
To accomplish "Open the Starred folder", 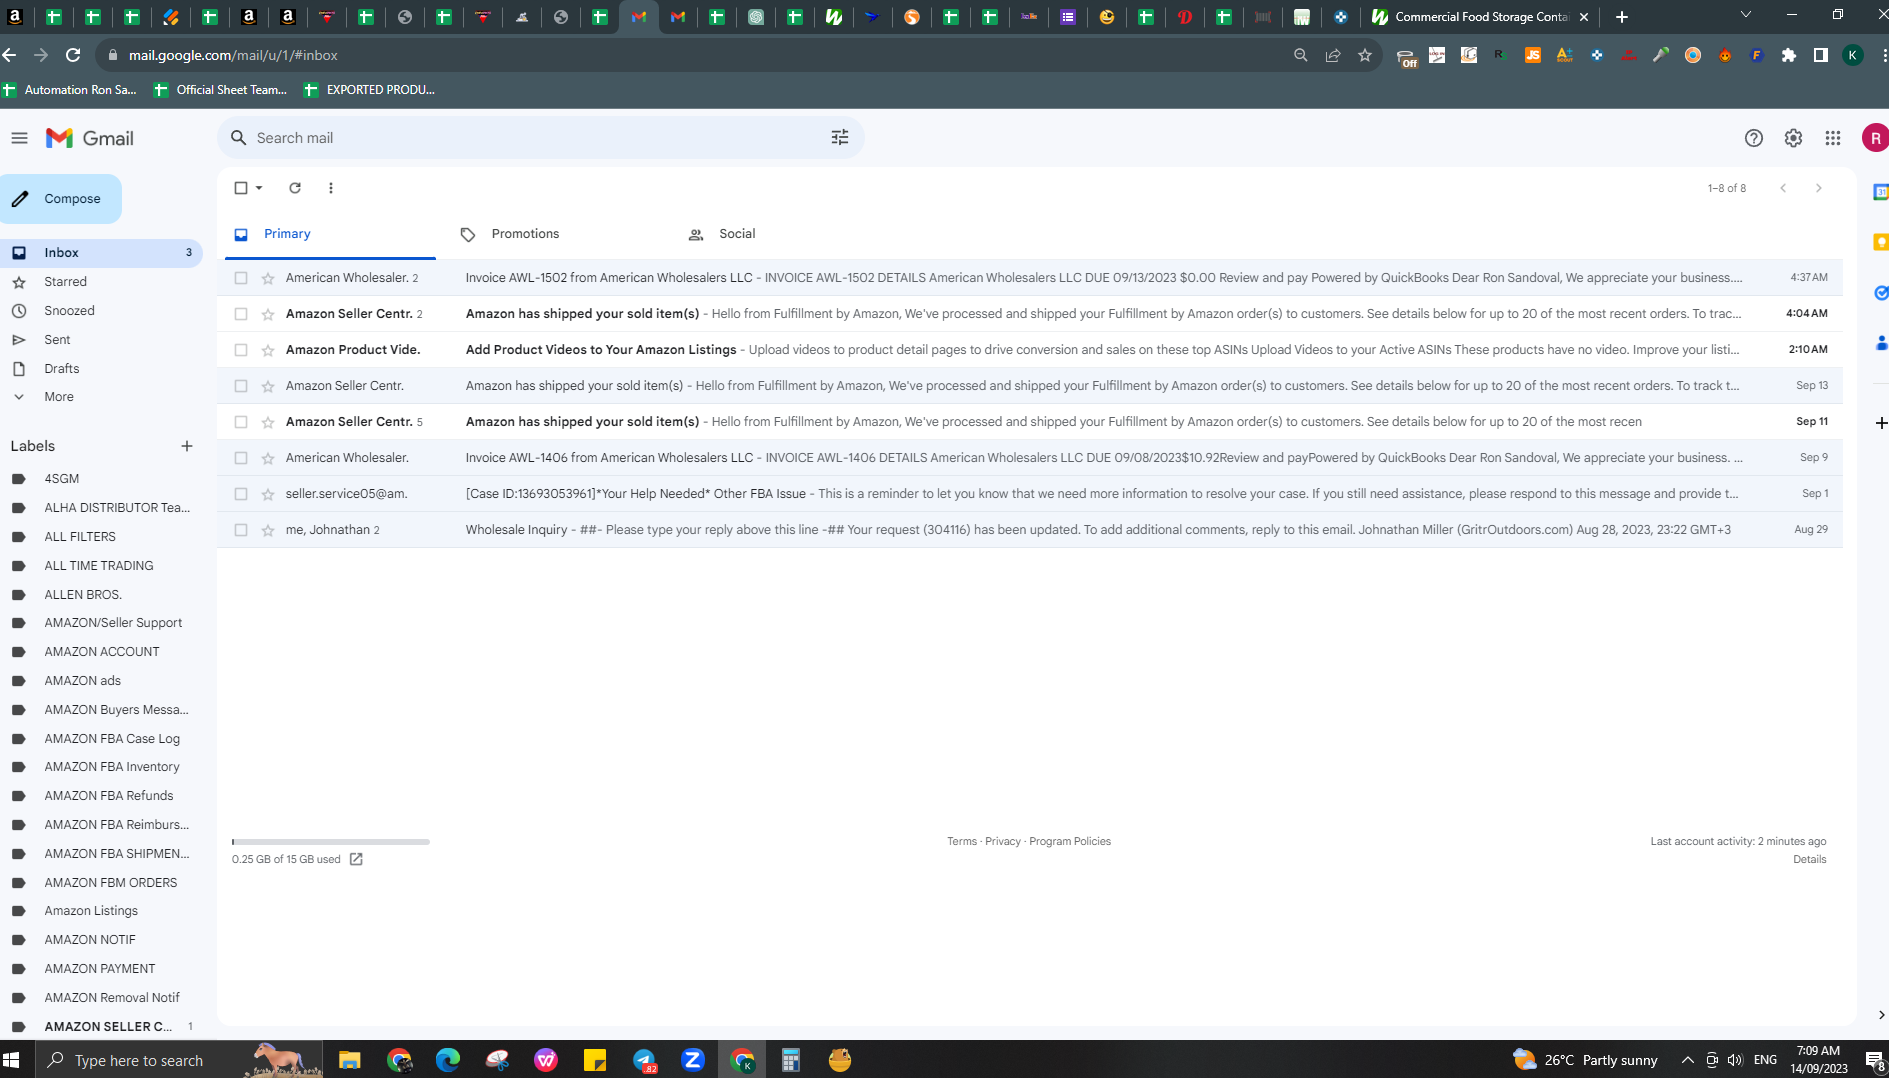I will click(x=65, y=282).
